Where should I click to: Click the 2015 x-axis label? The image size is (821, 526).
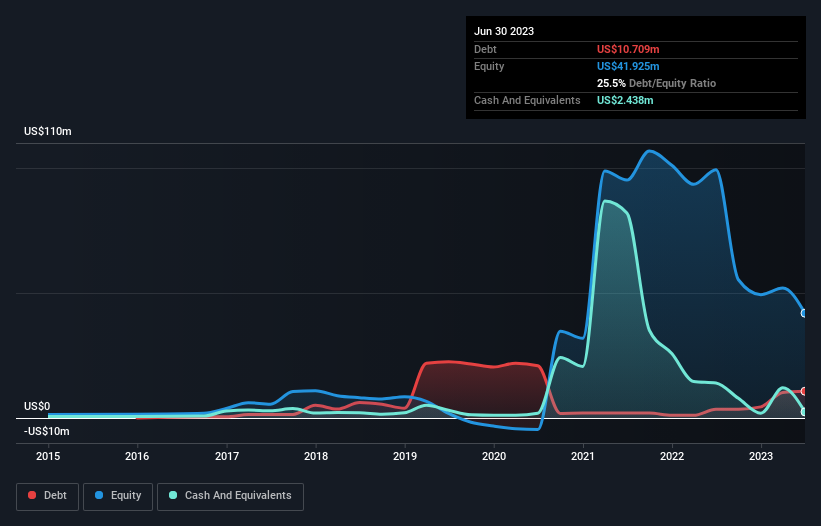pyautogui.click(x=48, y=456)
